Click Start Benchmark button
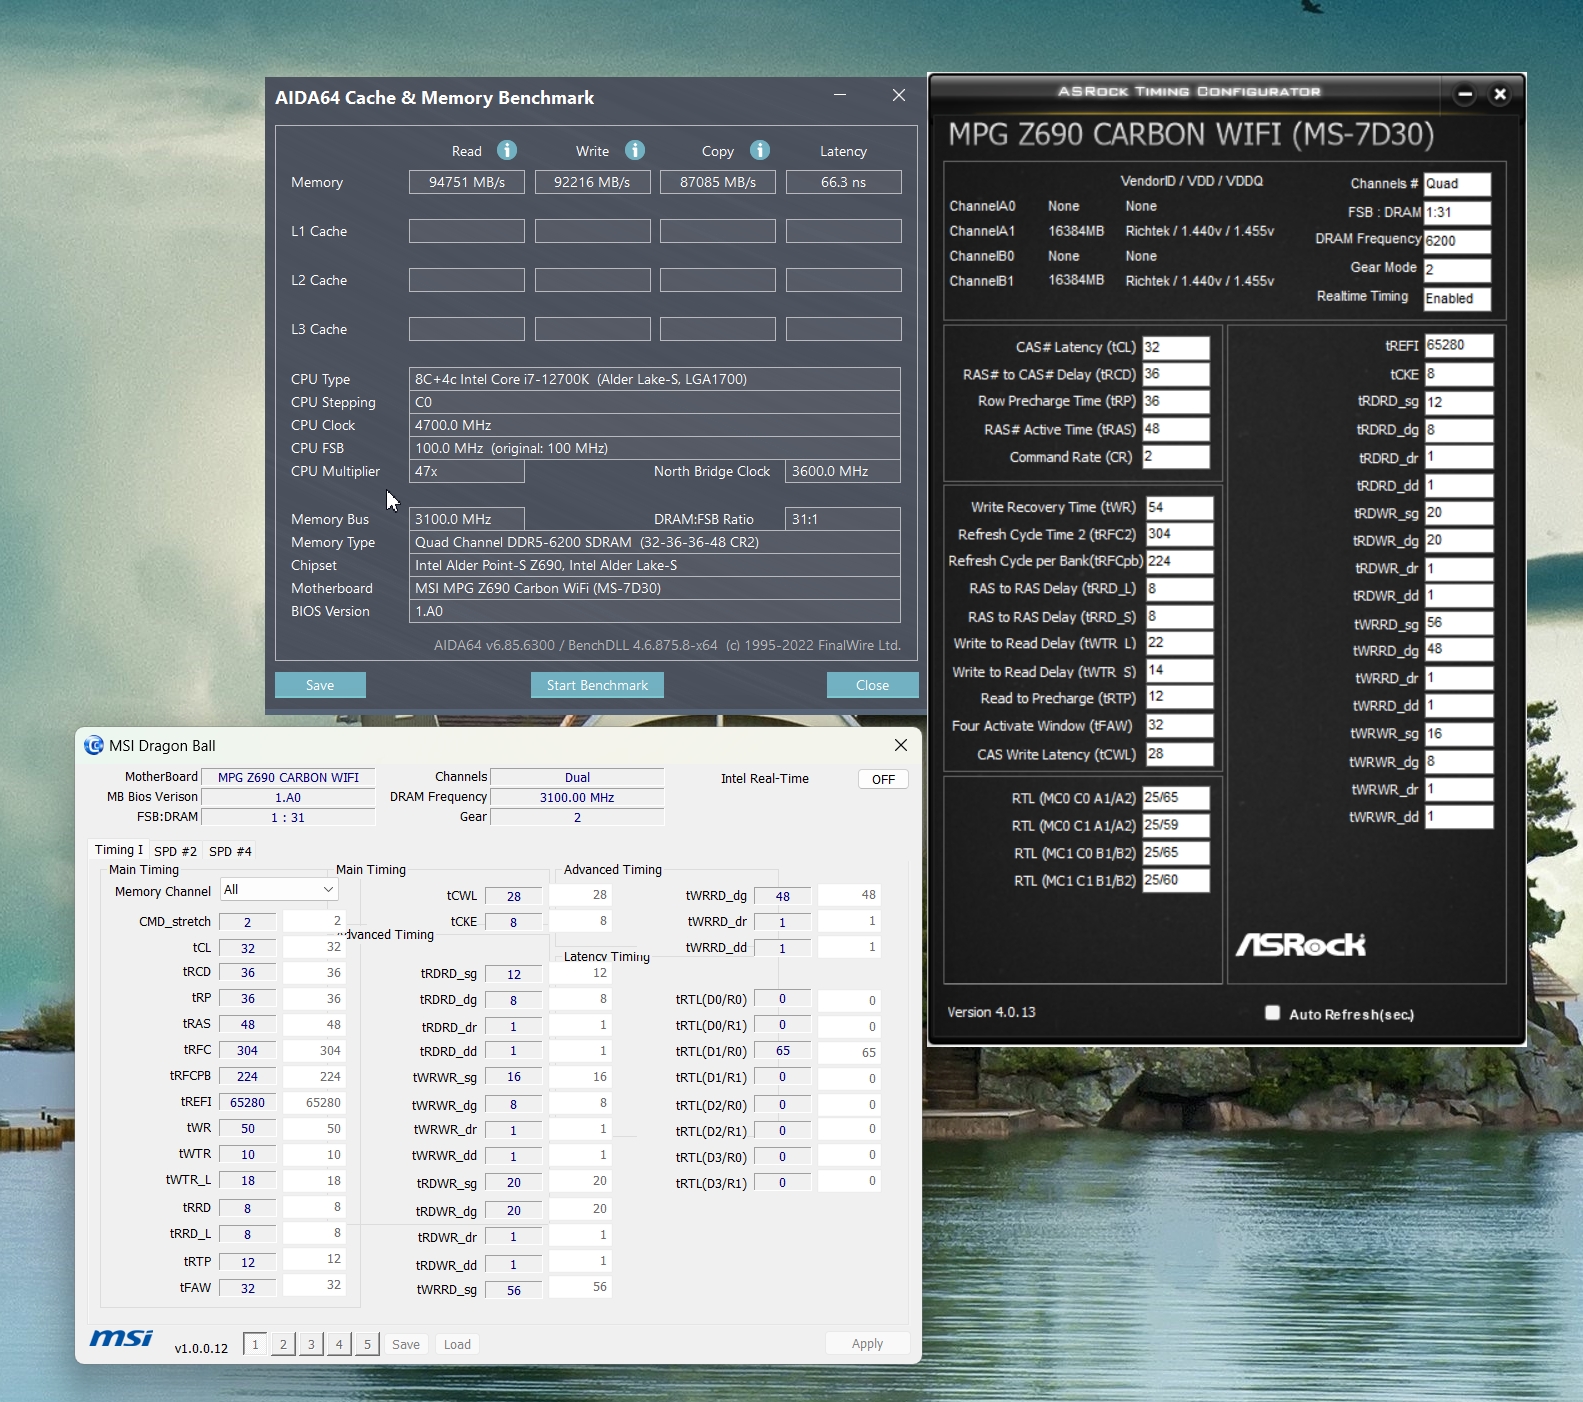 (597, 685)
